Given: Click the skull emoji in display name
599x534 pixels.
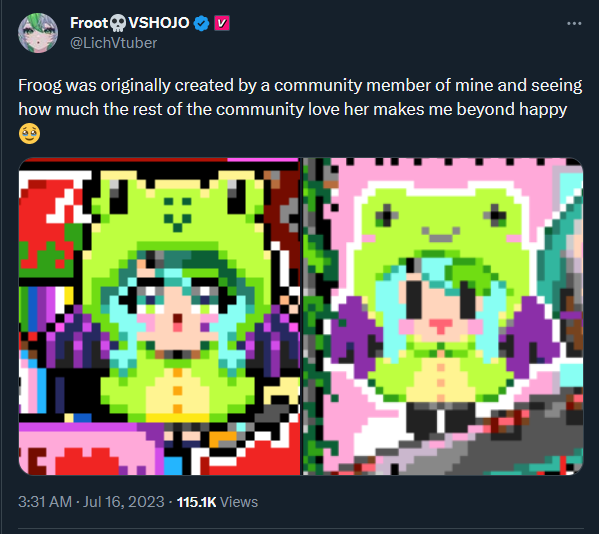Looking at the screenshot, I should pos(118,23).
